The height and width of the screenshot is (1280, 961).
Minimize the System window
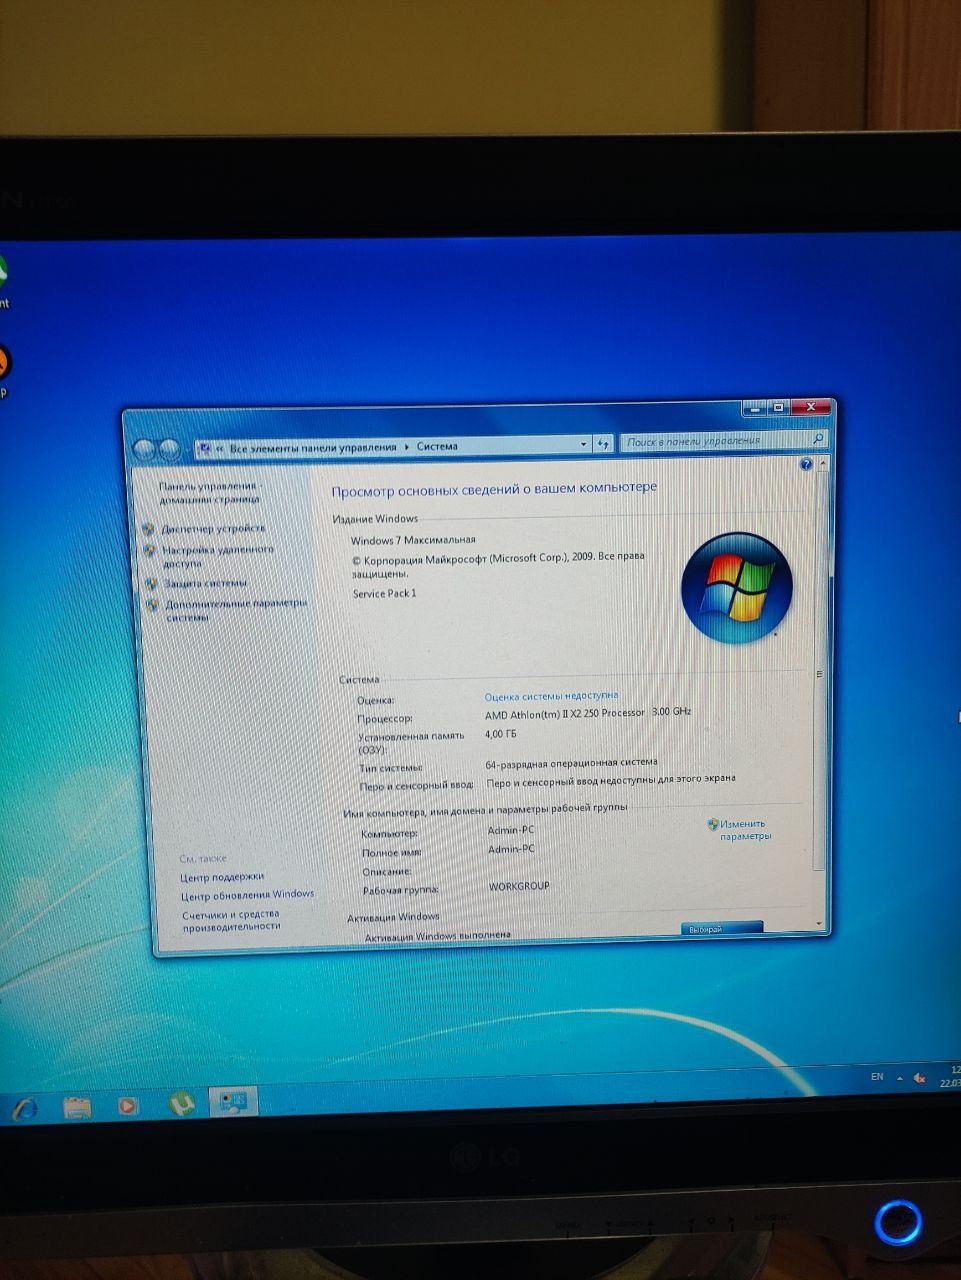[754, 408]
